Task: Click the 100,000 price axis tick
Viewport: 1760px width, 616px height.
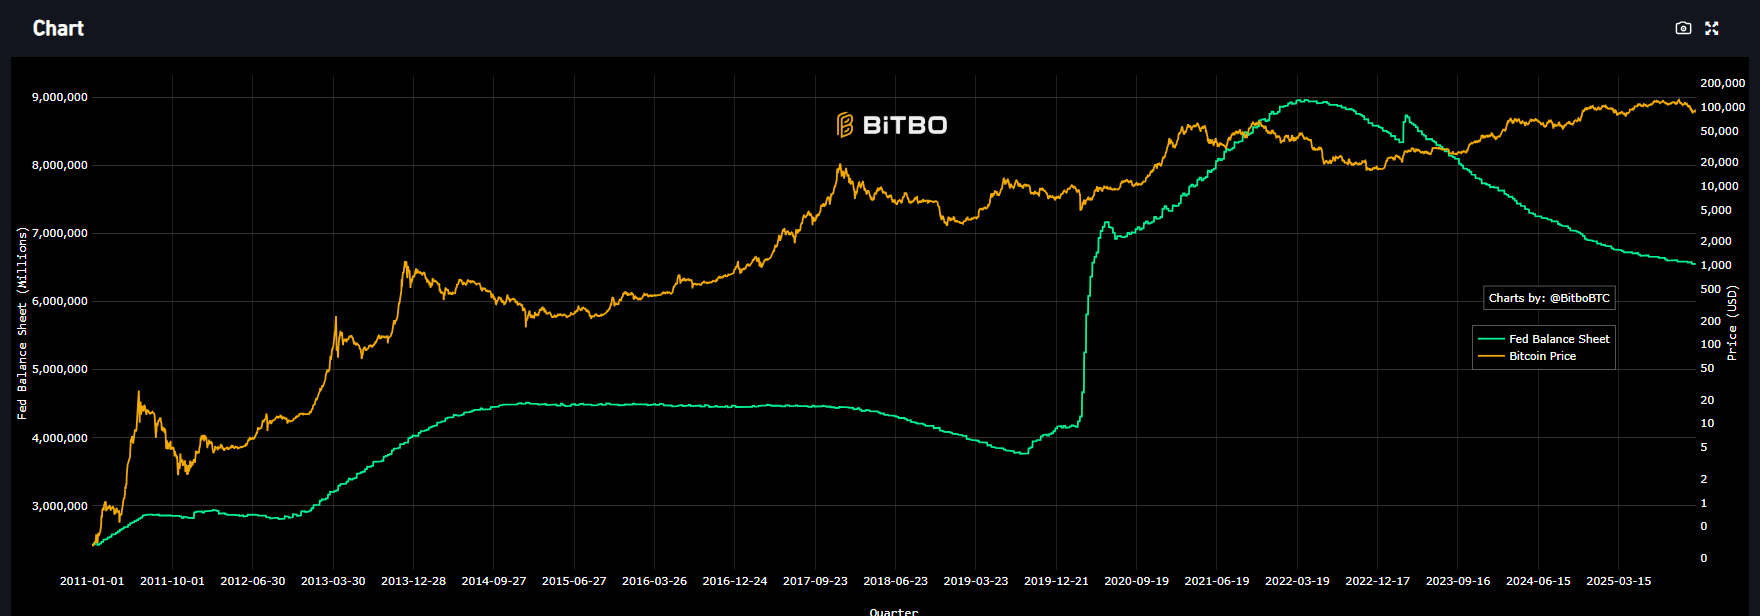Action: click(x=1723, y=107)
